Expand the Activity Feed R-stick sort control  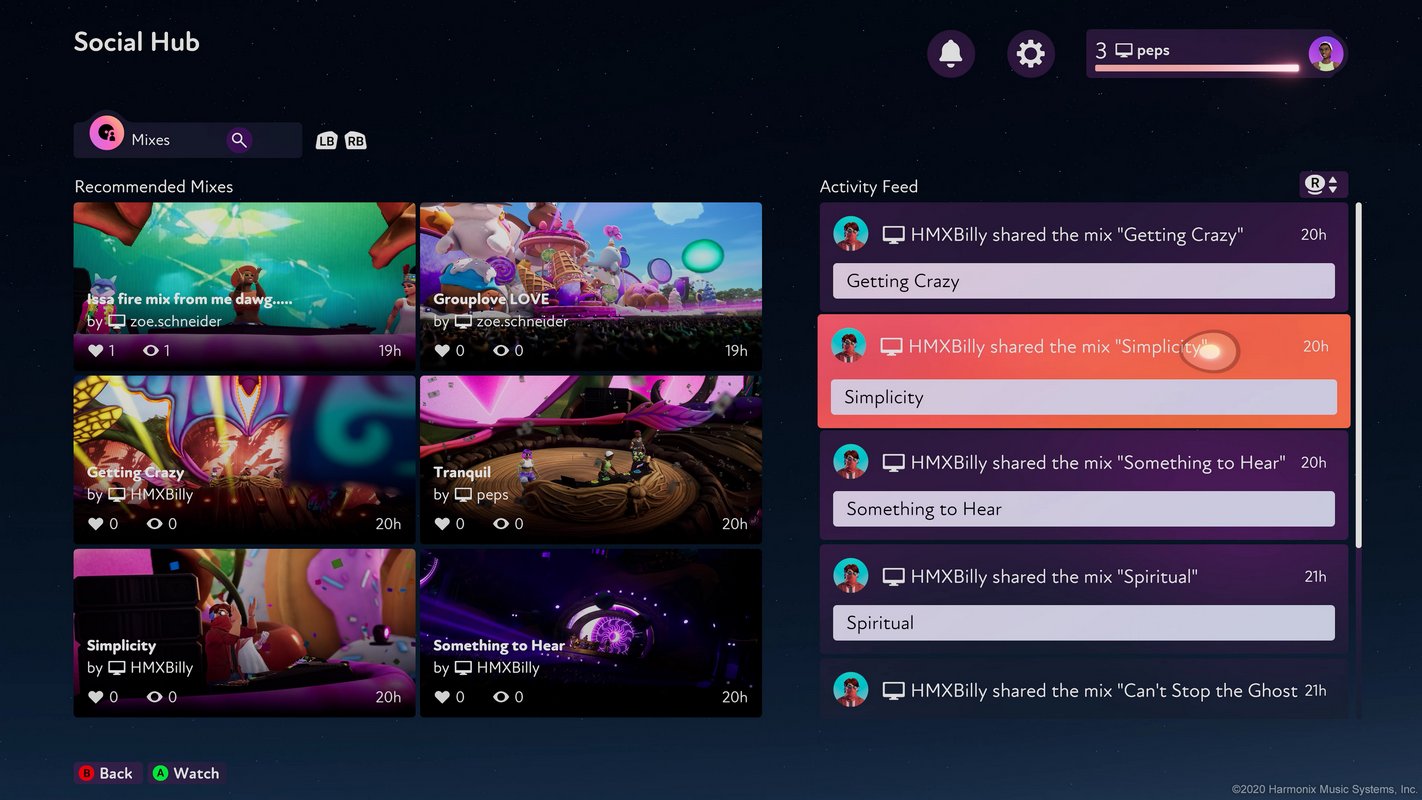click(1323, 185)
